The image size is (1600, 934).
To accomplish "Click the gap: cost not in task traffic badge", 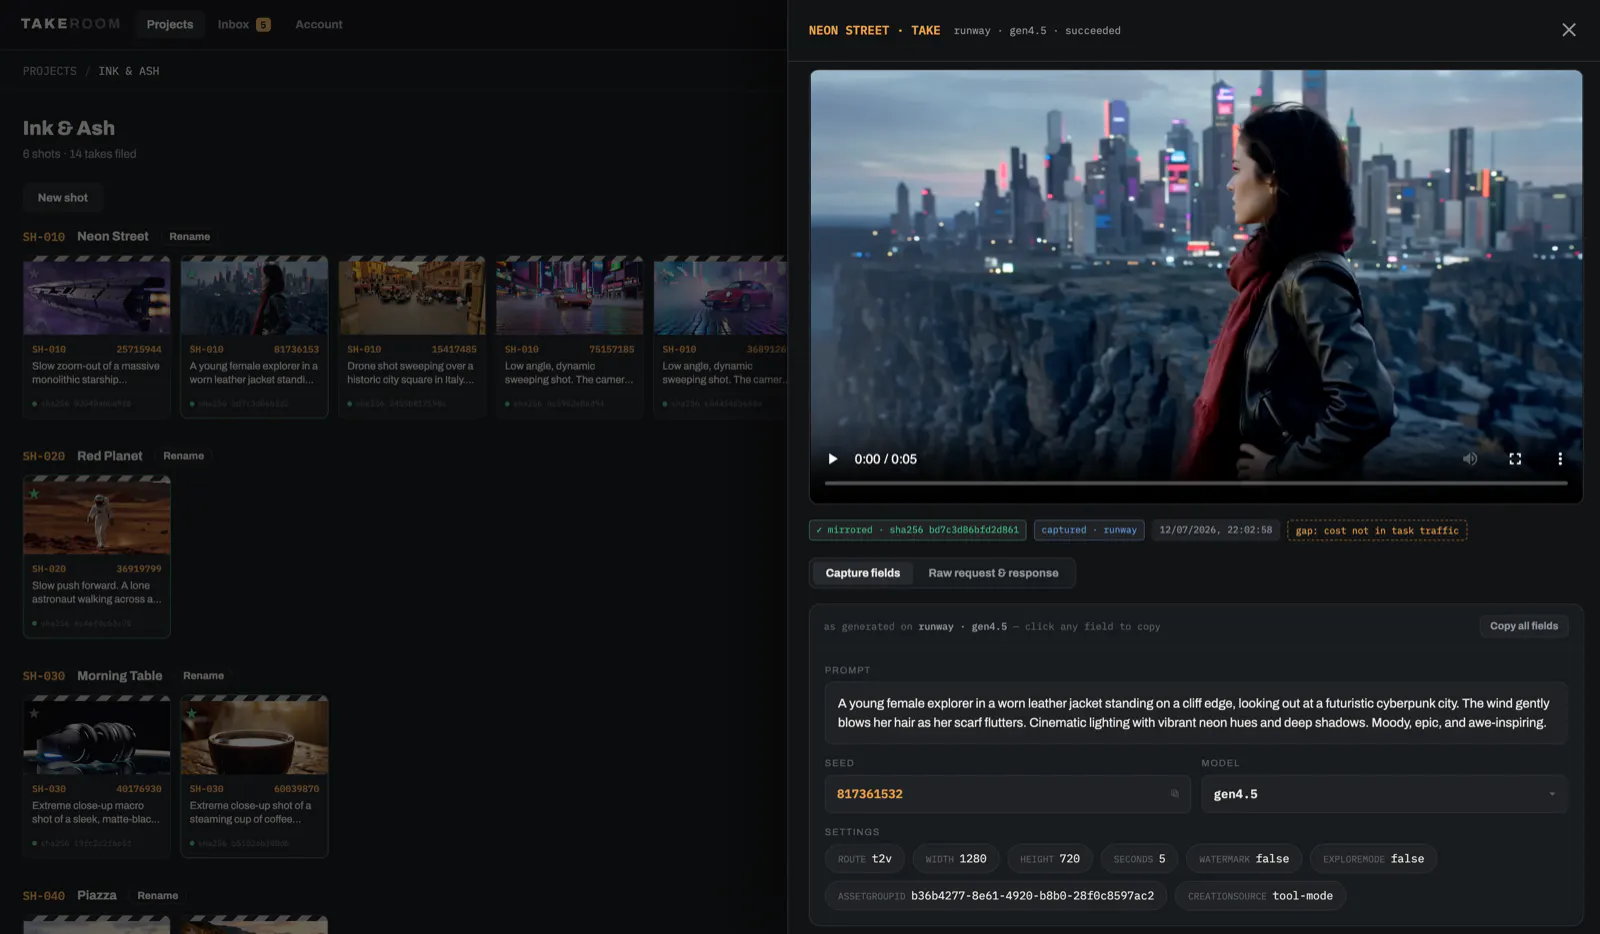I will [x=1377, y=530].
